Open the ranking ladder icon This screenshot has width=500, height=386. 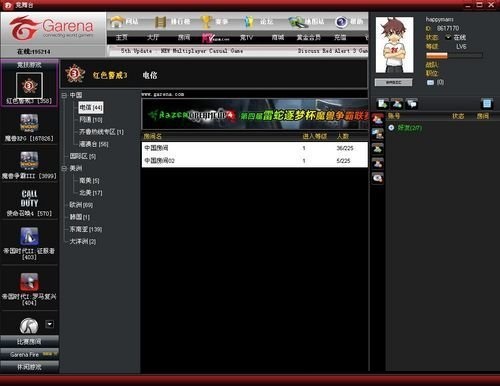pyautogui.click(x=160, y=22)
